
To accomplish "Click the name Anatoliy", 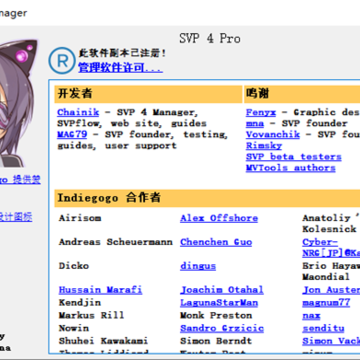I will tap(326, 218).
